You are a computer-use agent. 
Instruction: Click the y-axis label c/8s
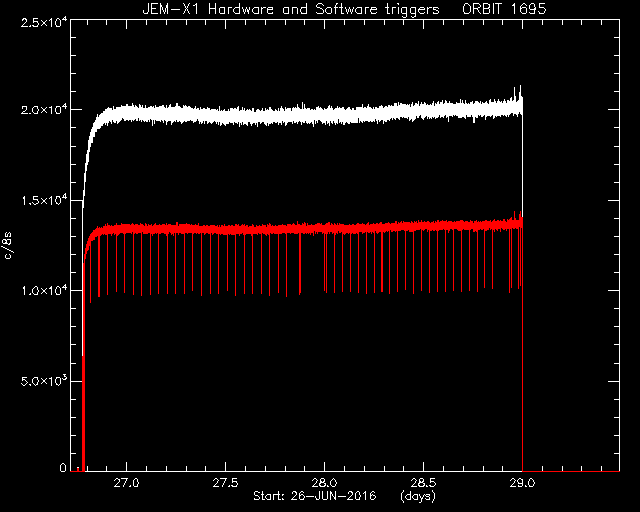[x=8, y=246]
